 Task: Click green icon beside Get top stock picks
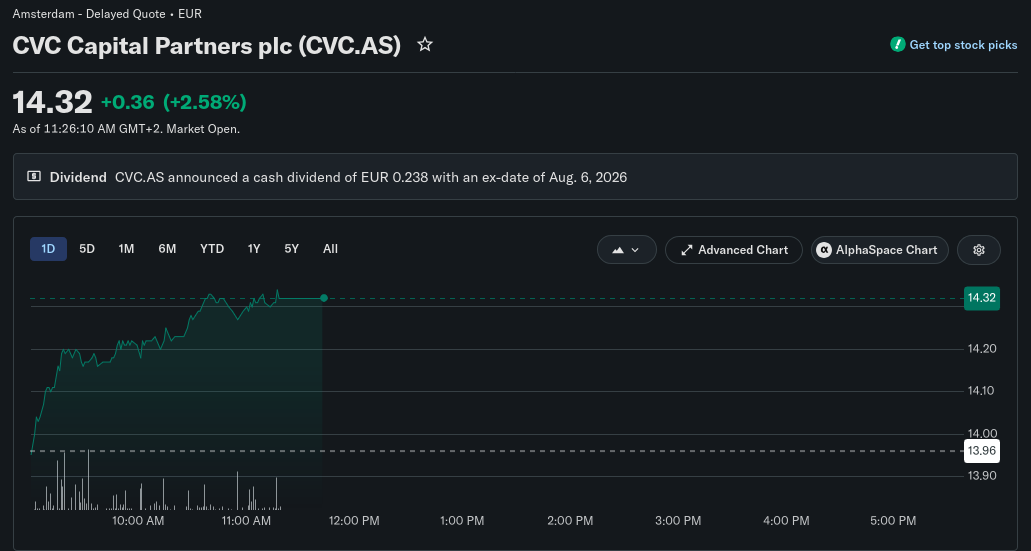pos(898,45)
